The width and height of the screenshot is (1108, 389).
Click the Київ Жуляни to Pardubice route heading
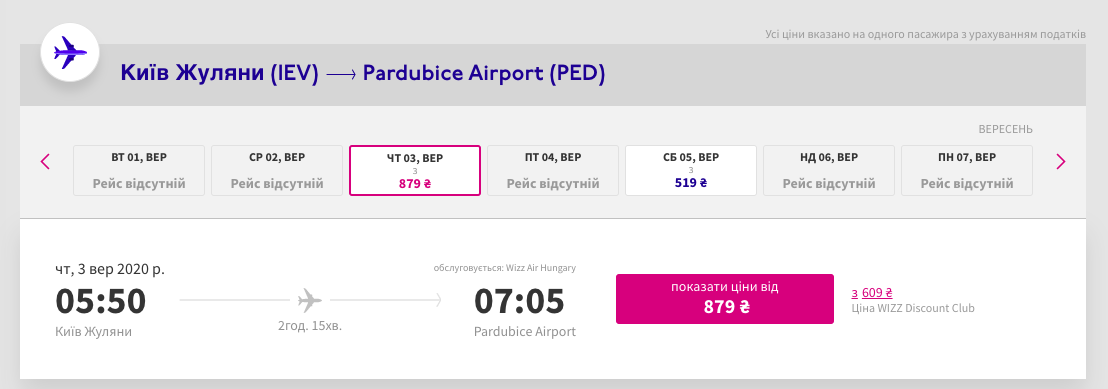(x=363, y=74)
